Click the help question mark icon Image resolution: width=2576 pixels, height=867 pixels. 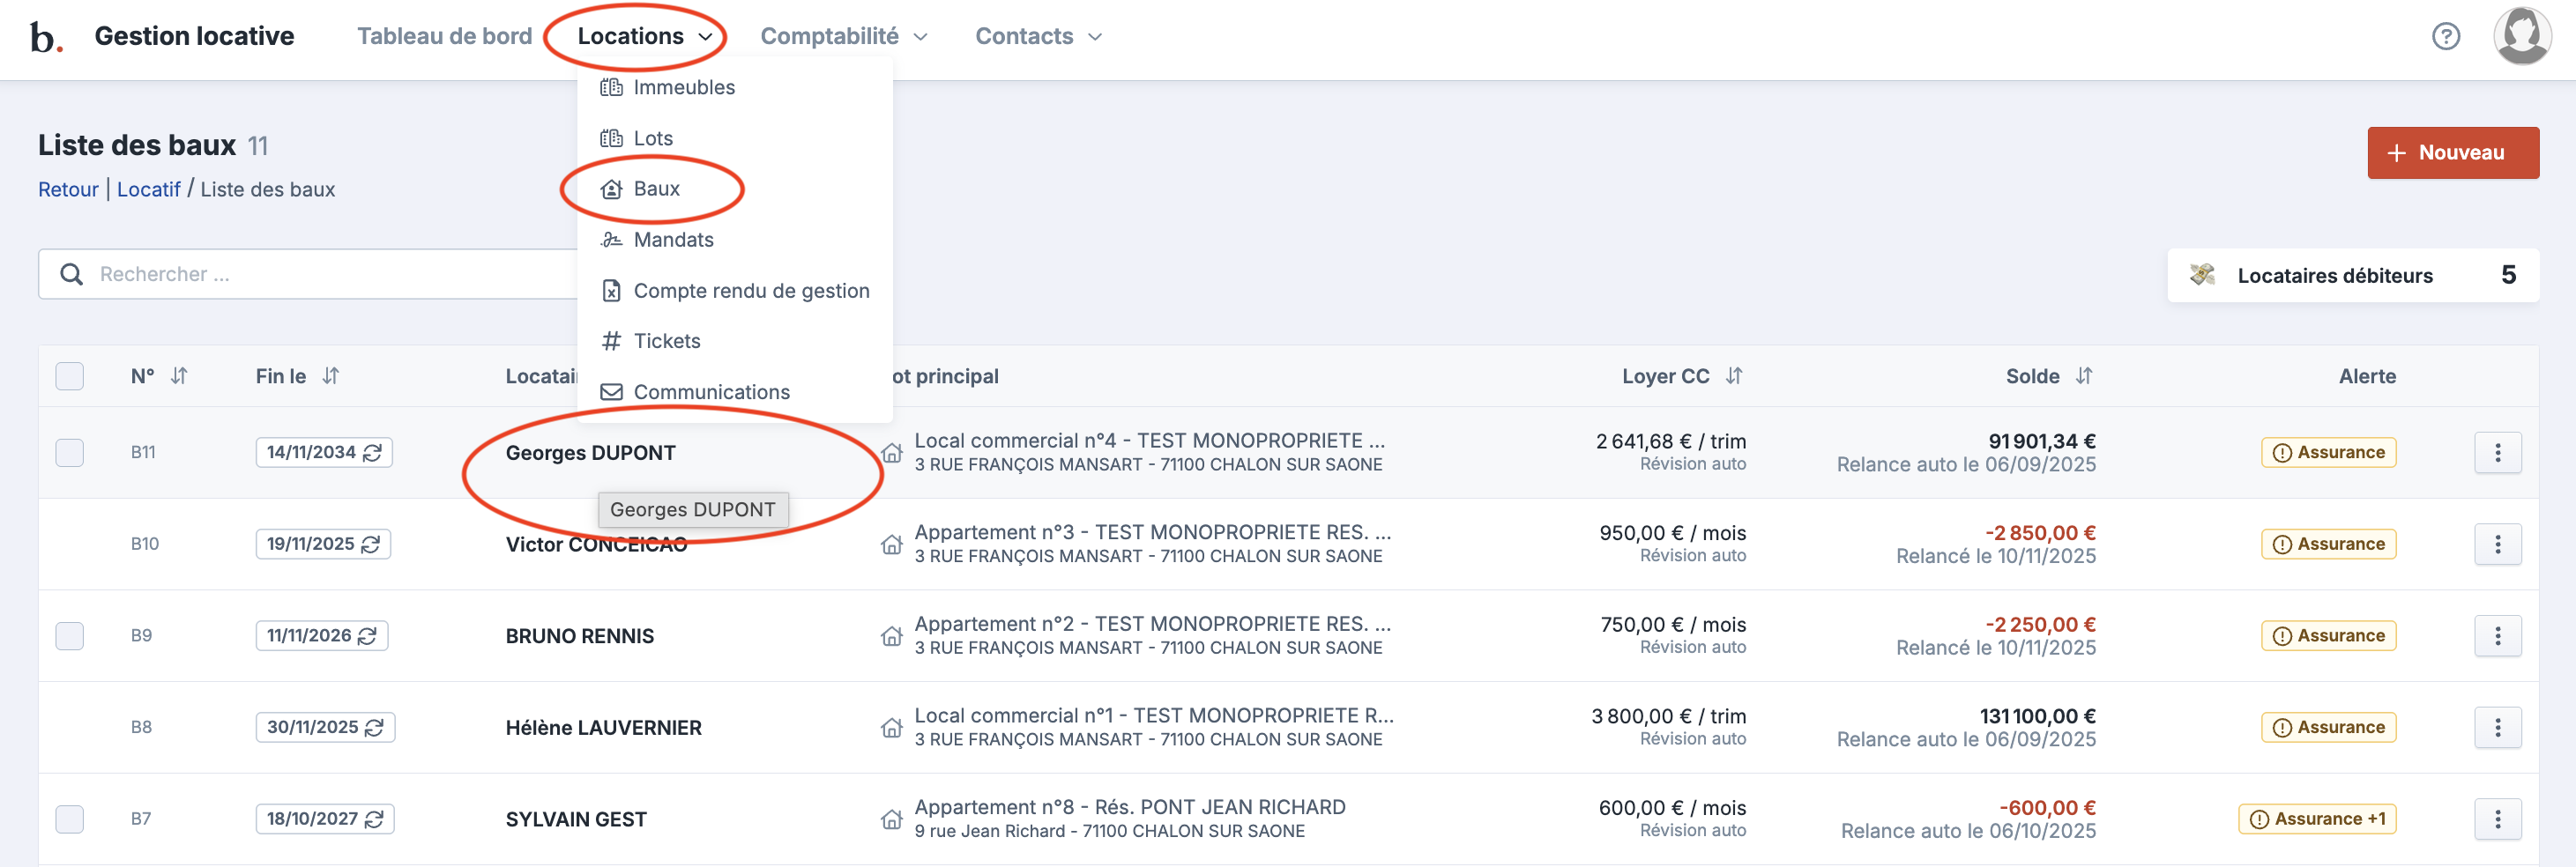[x=2445, y=37]
